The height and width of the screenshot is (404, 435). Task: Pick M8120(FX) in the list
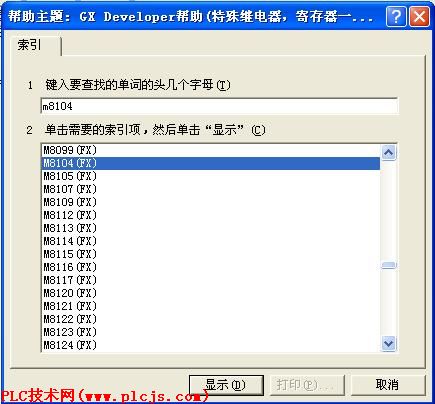coord(211,293)
